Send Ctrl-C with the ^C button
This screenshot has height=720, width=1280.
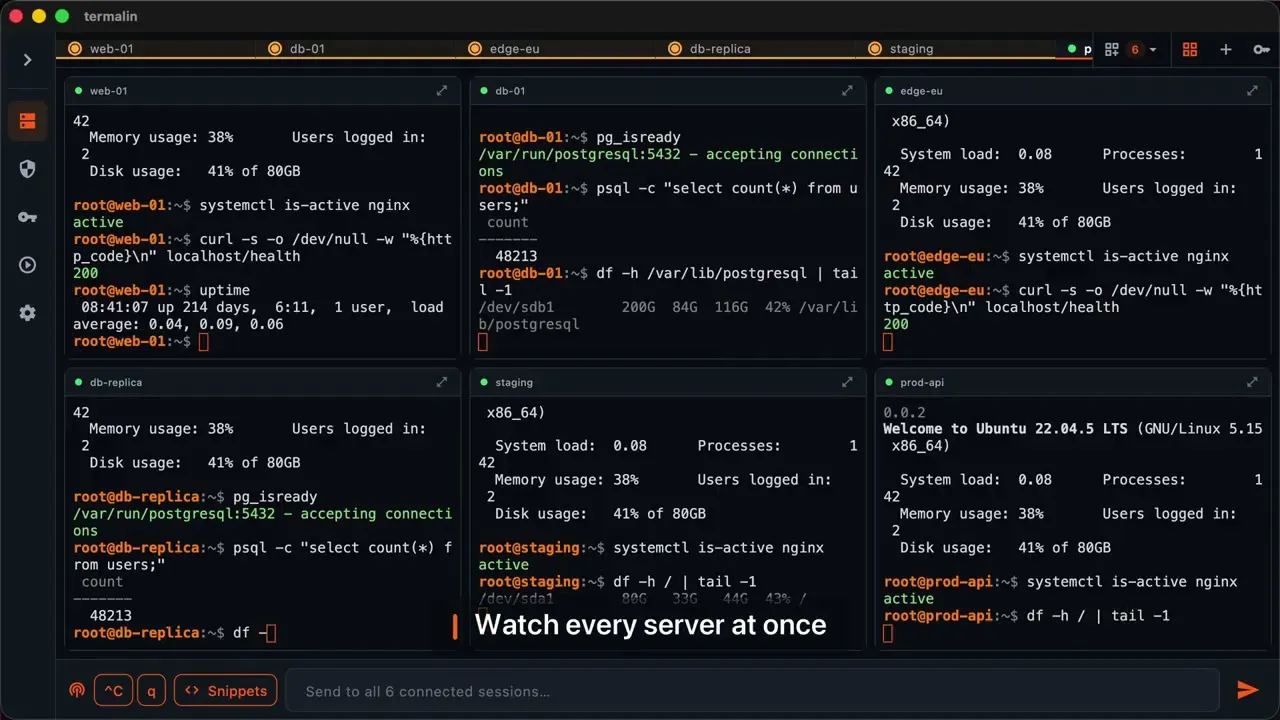[114, 690]
